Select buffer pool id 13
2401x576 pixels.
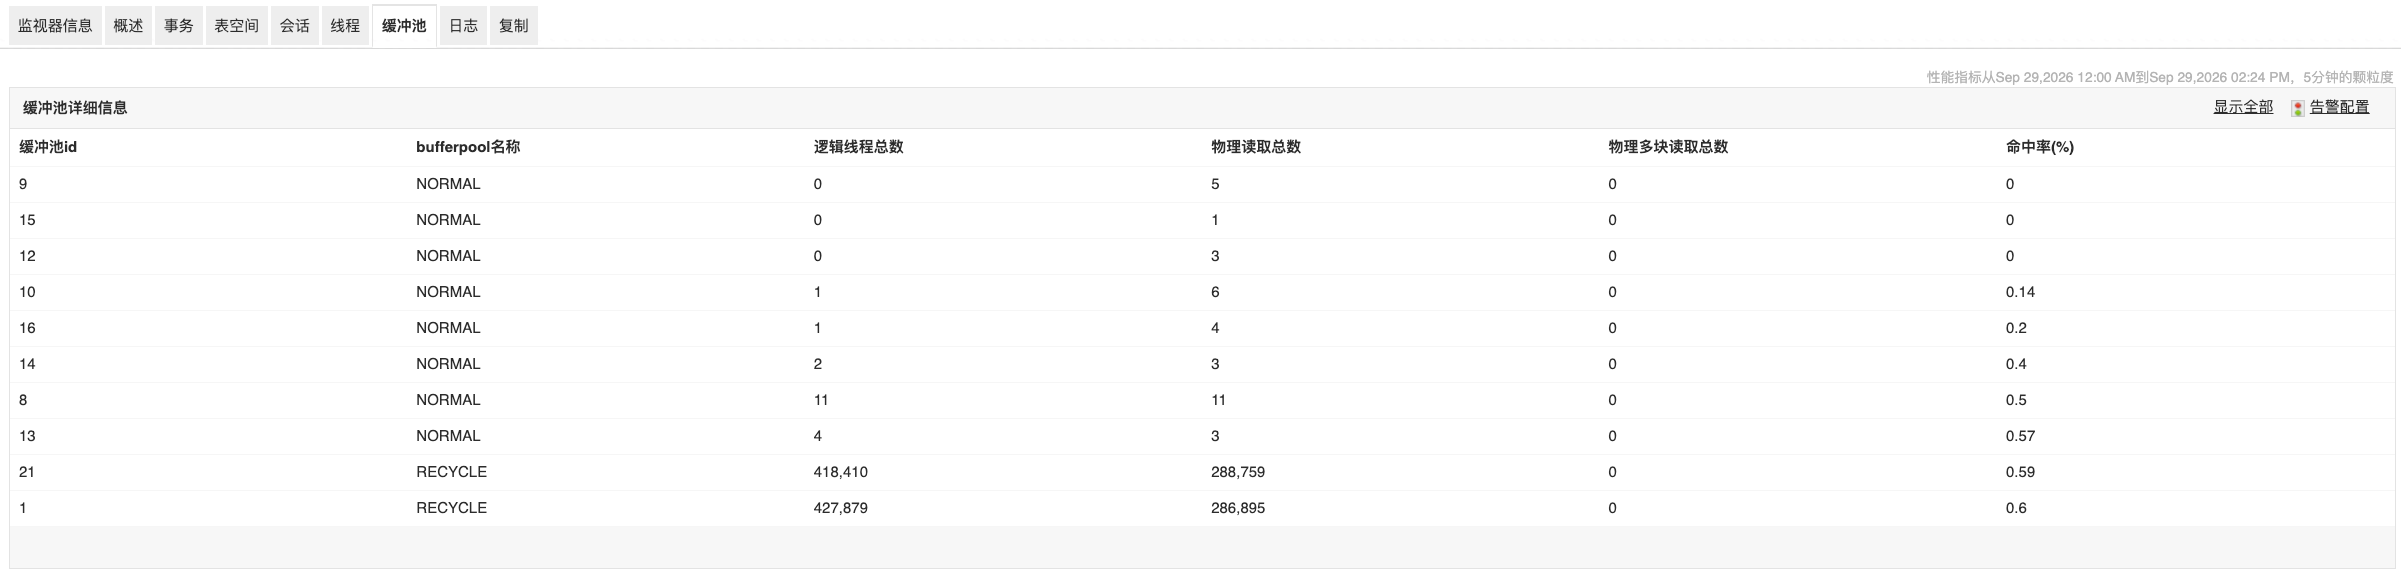[27, 436]
